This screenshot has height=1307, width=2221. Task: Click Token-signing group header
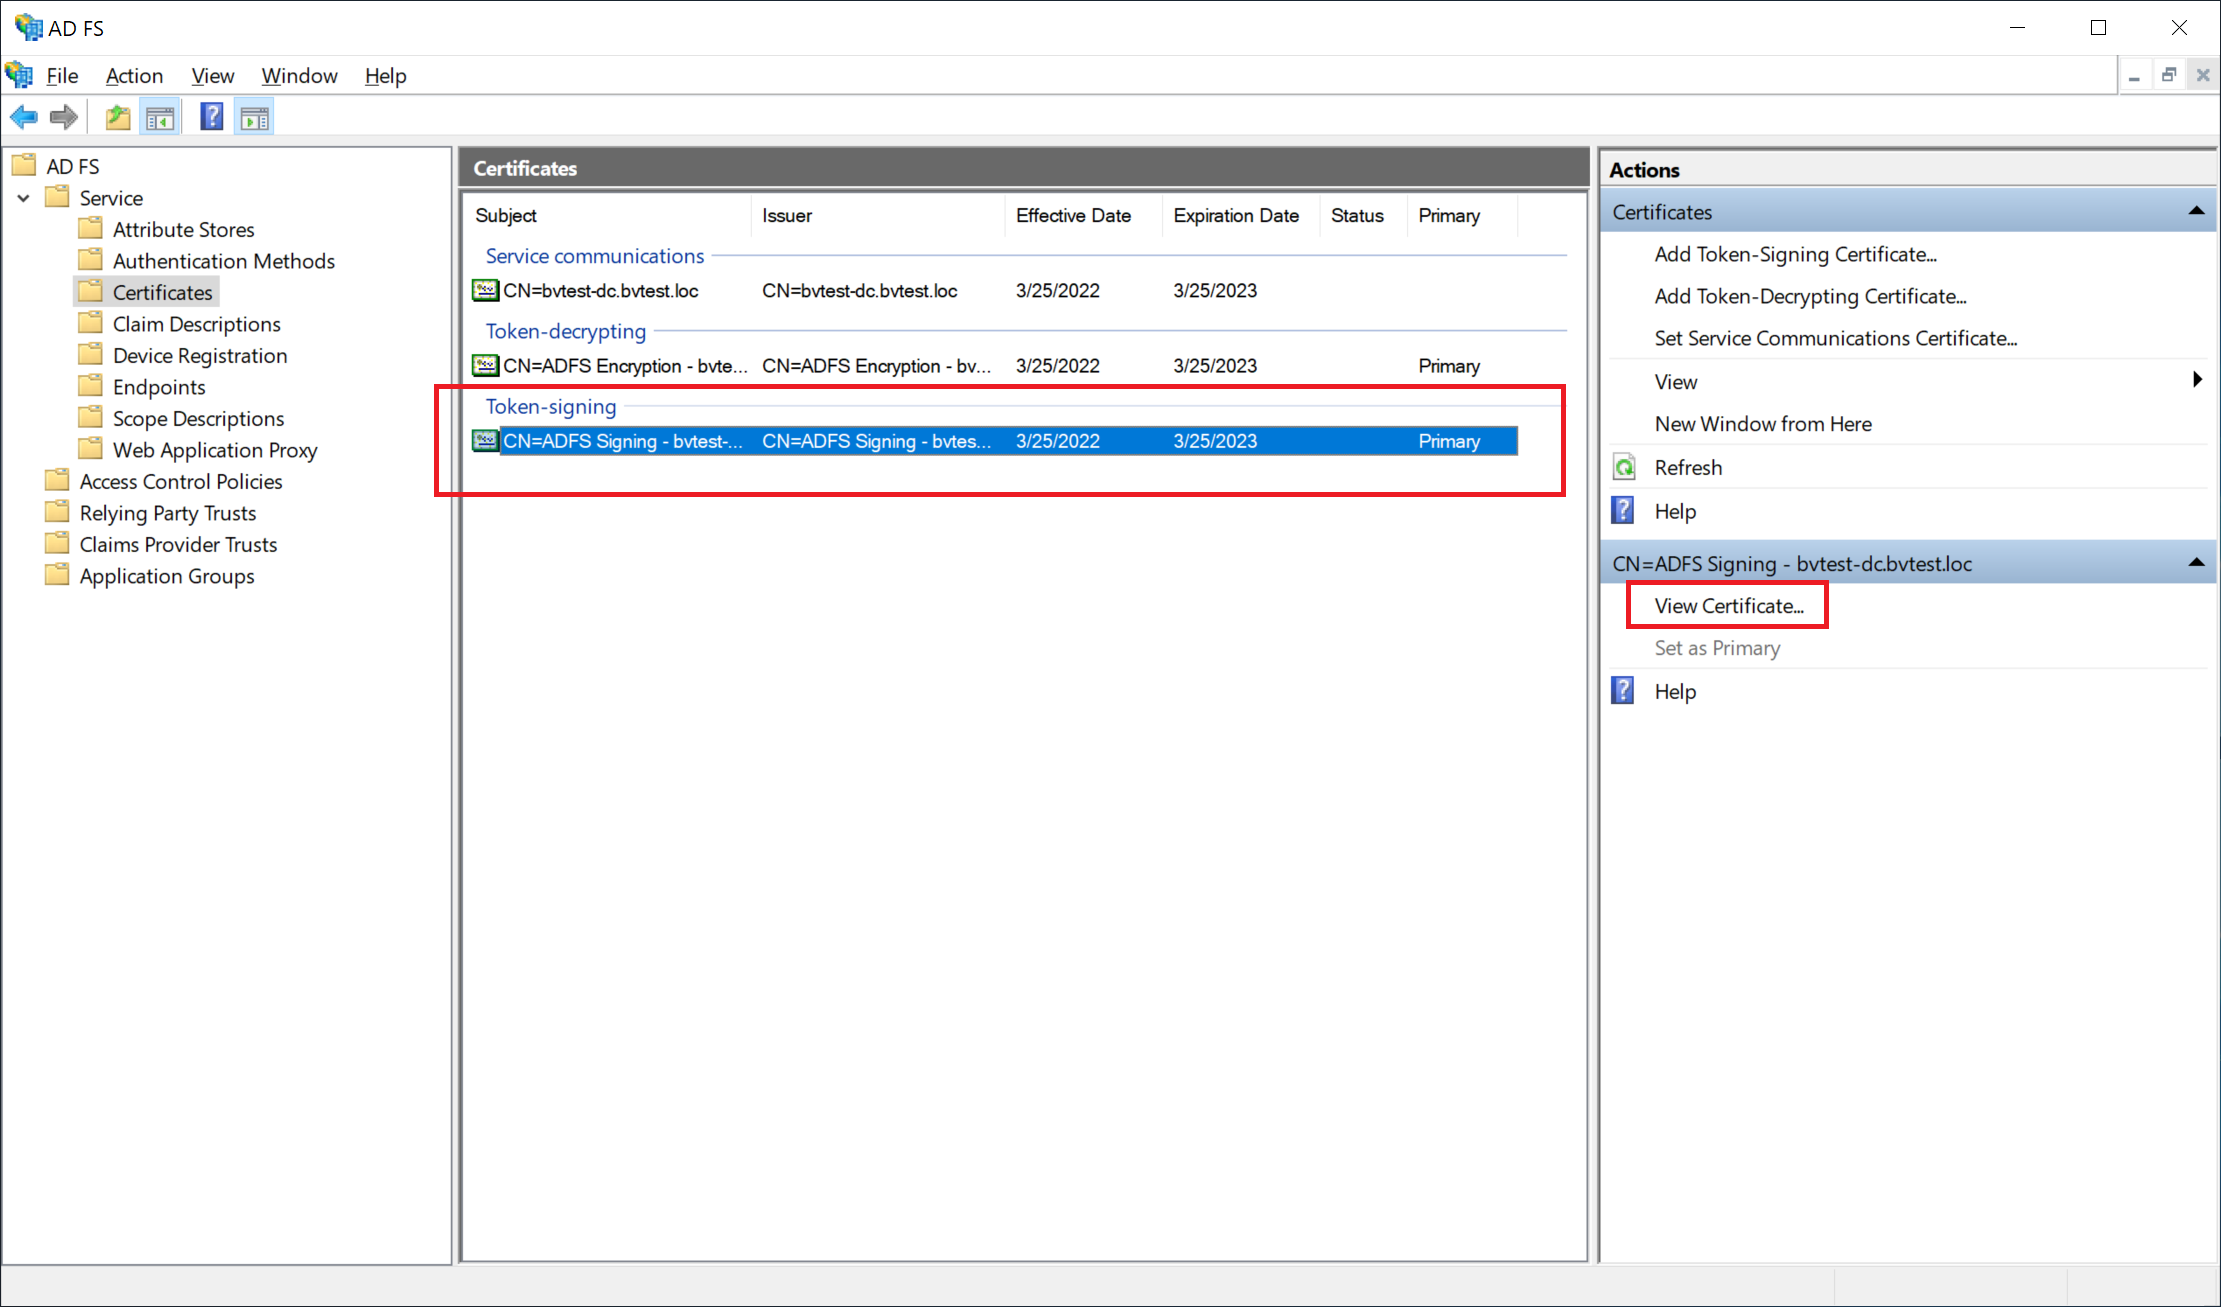[550, 406]
